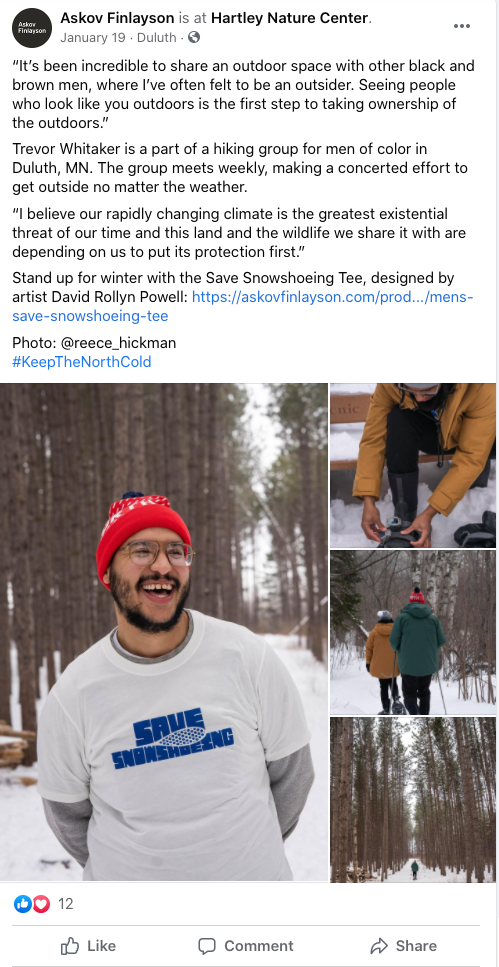Image resolution: width=499 pixels, height=967 pixels.
Task: Open the photo of strapping on snowshoes
Action: coord(413,466)
